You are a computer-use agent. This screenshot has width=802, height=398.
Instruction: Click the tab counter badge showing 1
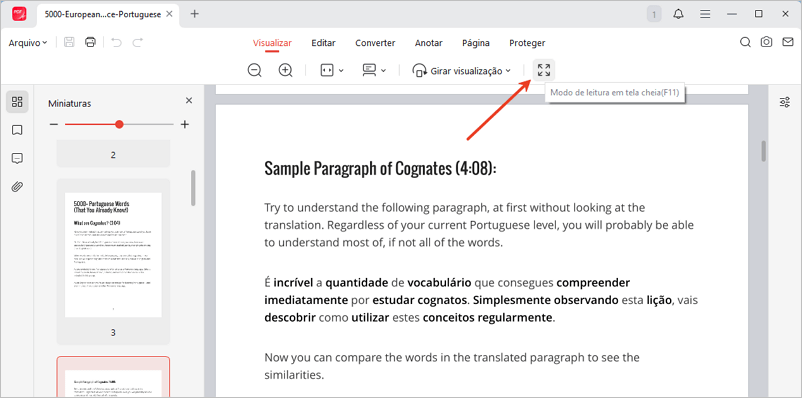(x=654, y=14)
